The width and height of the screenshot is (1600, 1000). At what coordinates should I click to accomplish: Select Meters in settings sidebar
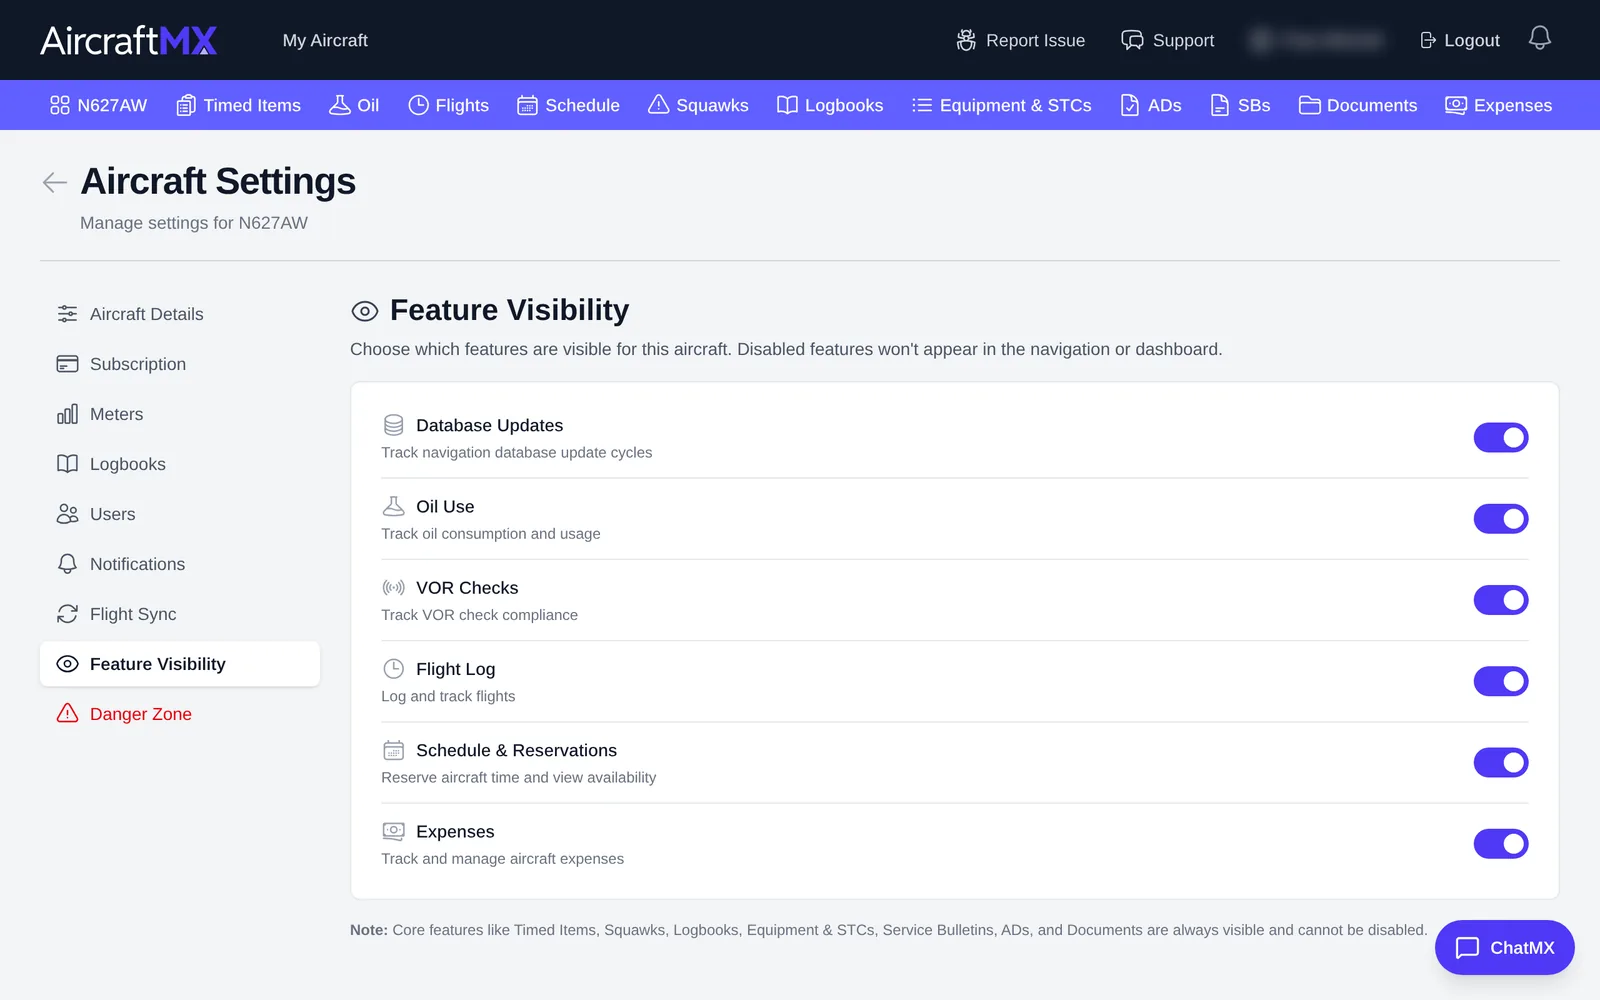[x=180, y=414]
